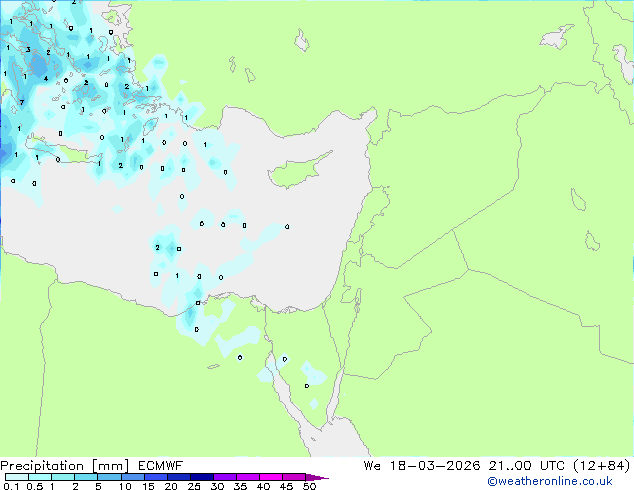Click the 25 to 30 mm legend swatch

(x=201, y=477)
